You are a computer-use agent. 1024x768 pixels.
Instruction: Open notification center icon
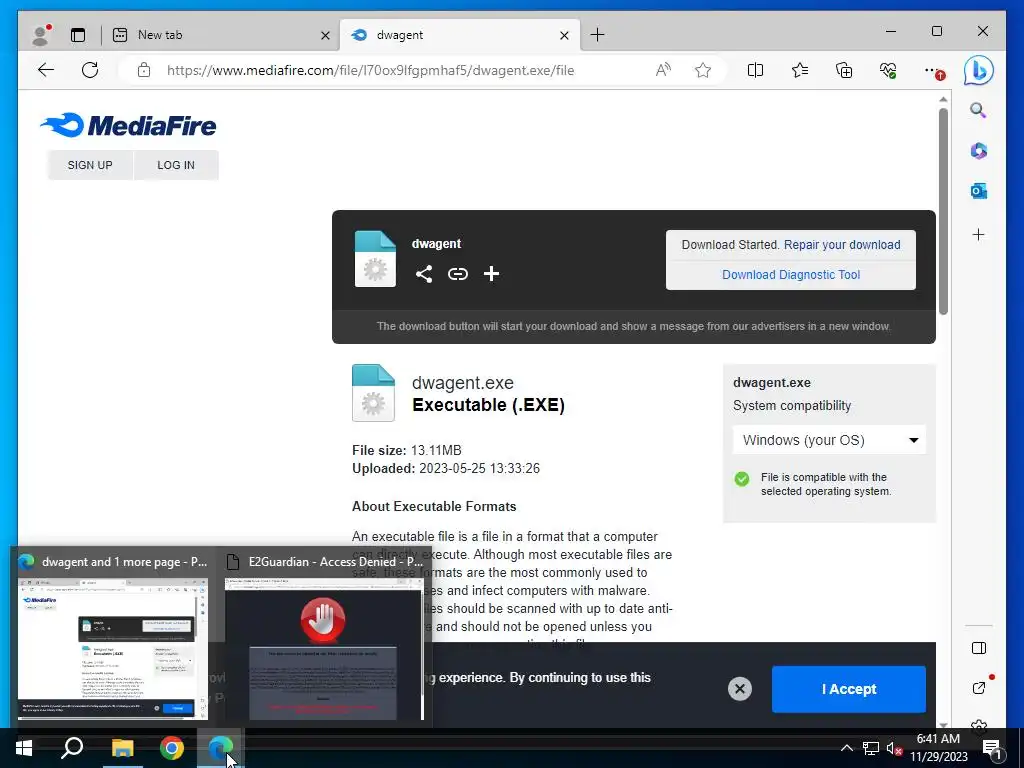[991, 748]
